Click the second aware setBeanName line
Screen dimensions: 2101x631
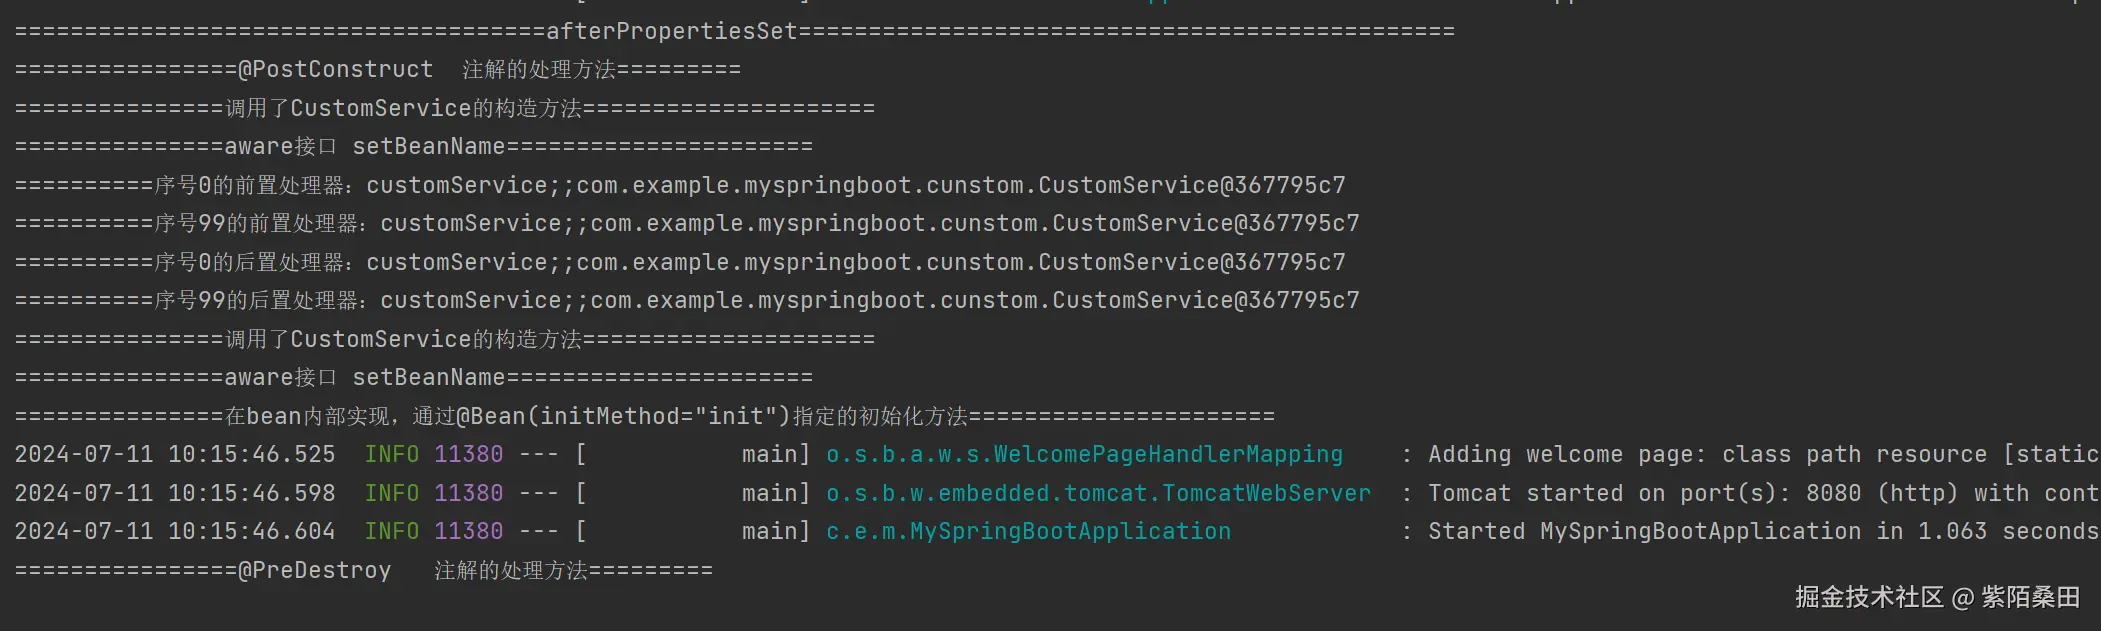point(413,377)
